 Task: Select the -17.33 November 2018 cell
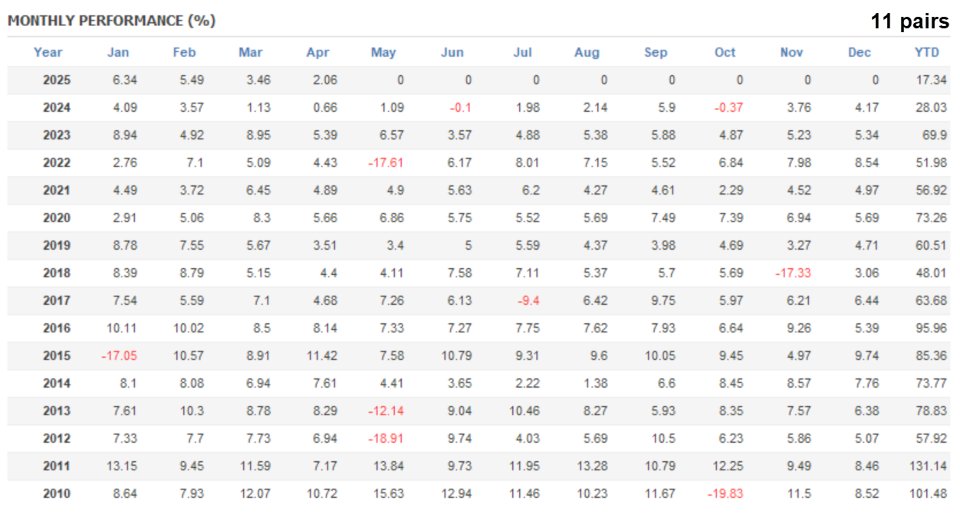[792, 272]
